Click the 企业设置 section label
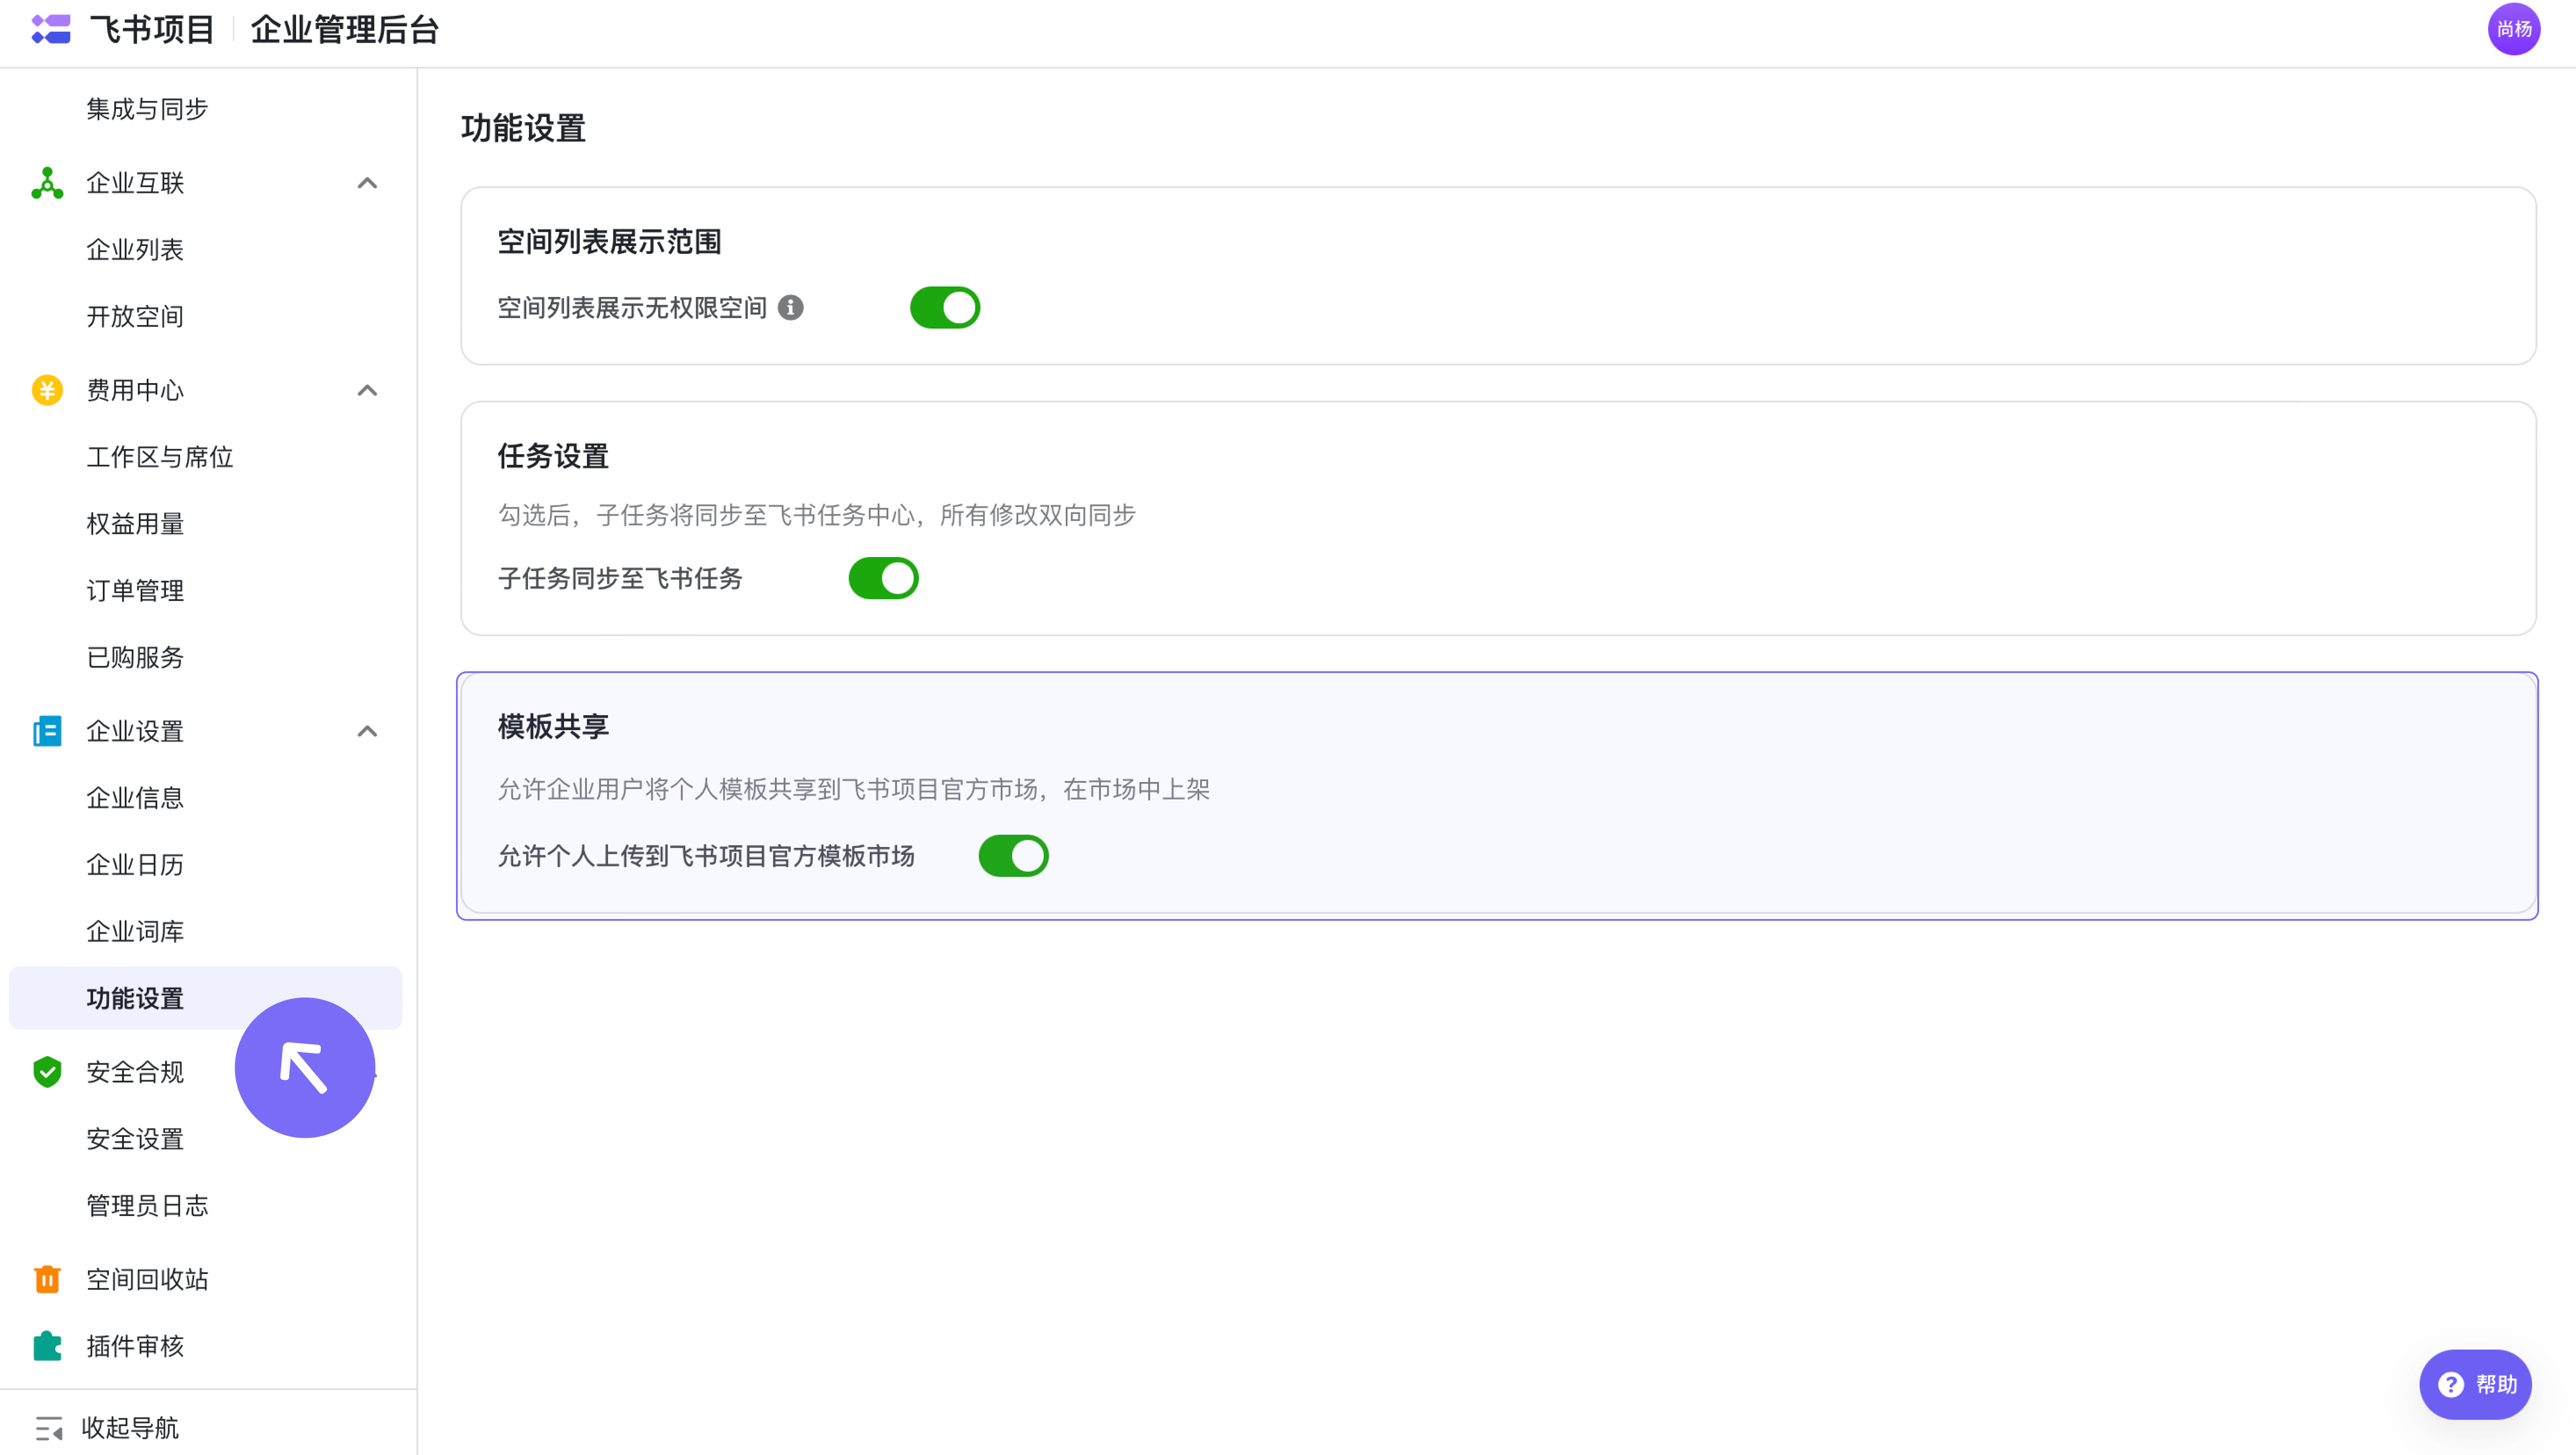Screen dimensions: 2576x1455 tap(135, 731)
